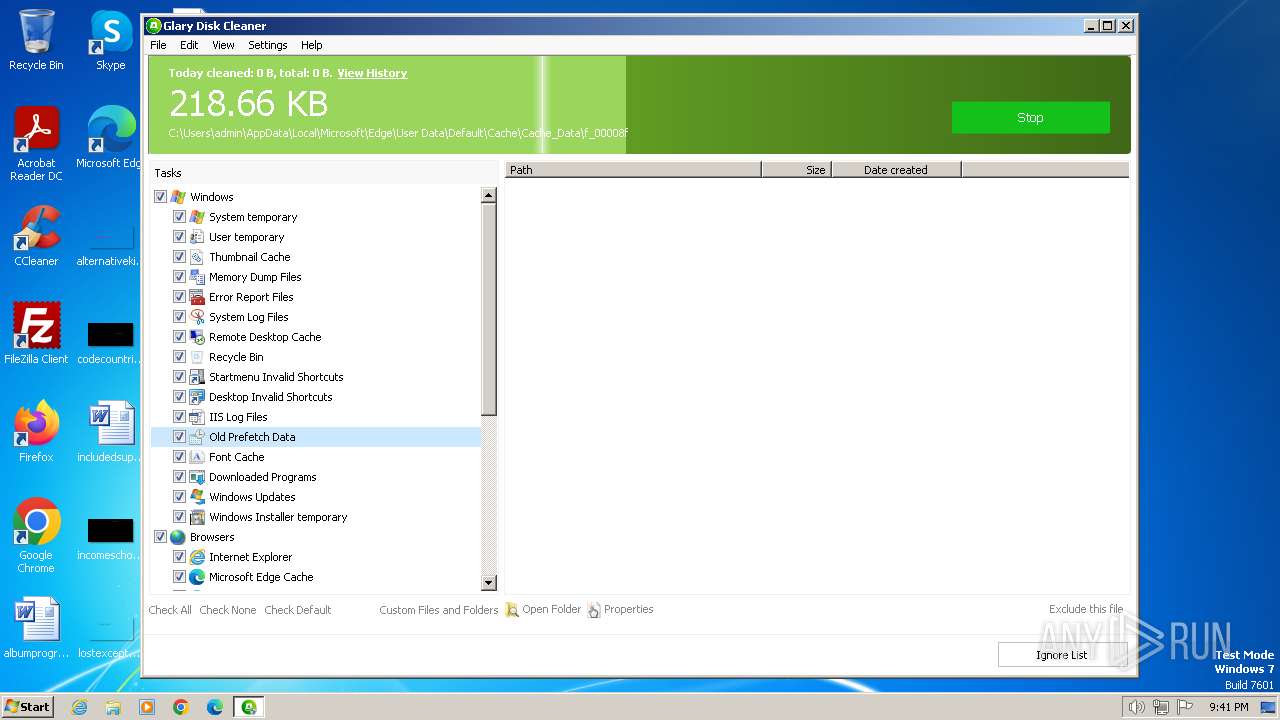Sort by Date created column header

point(896,170)
